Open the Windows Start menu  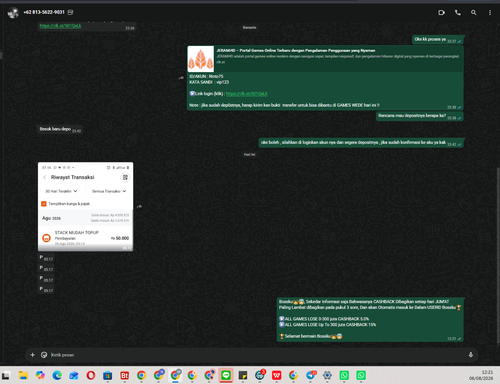(x=6, y=376)
